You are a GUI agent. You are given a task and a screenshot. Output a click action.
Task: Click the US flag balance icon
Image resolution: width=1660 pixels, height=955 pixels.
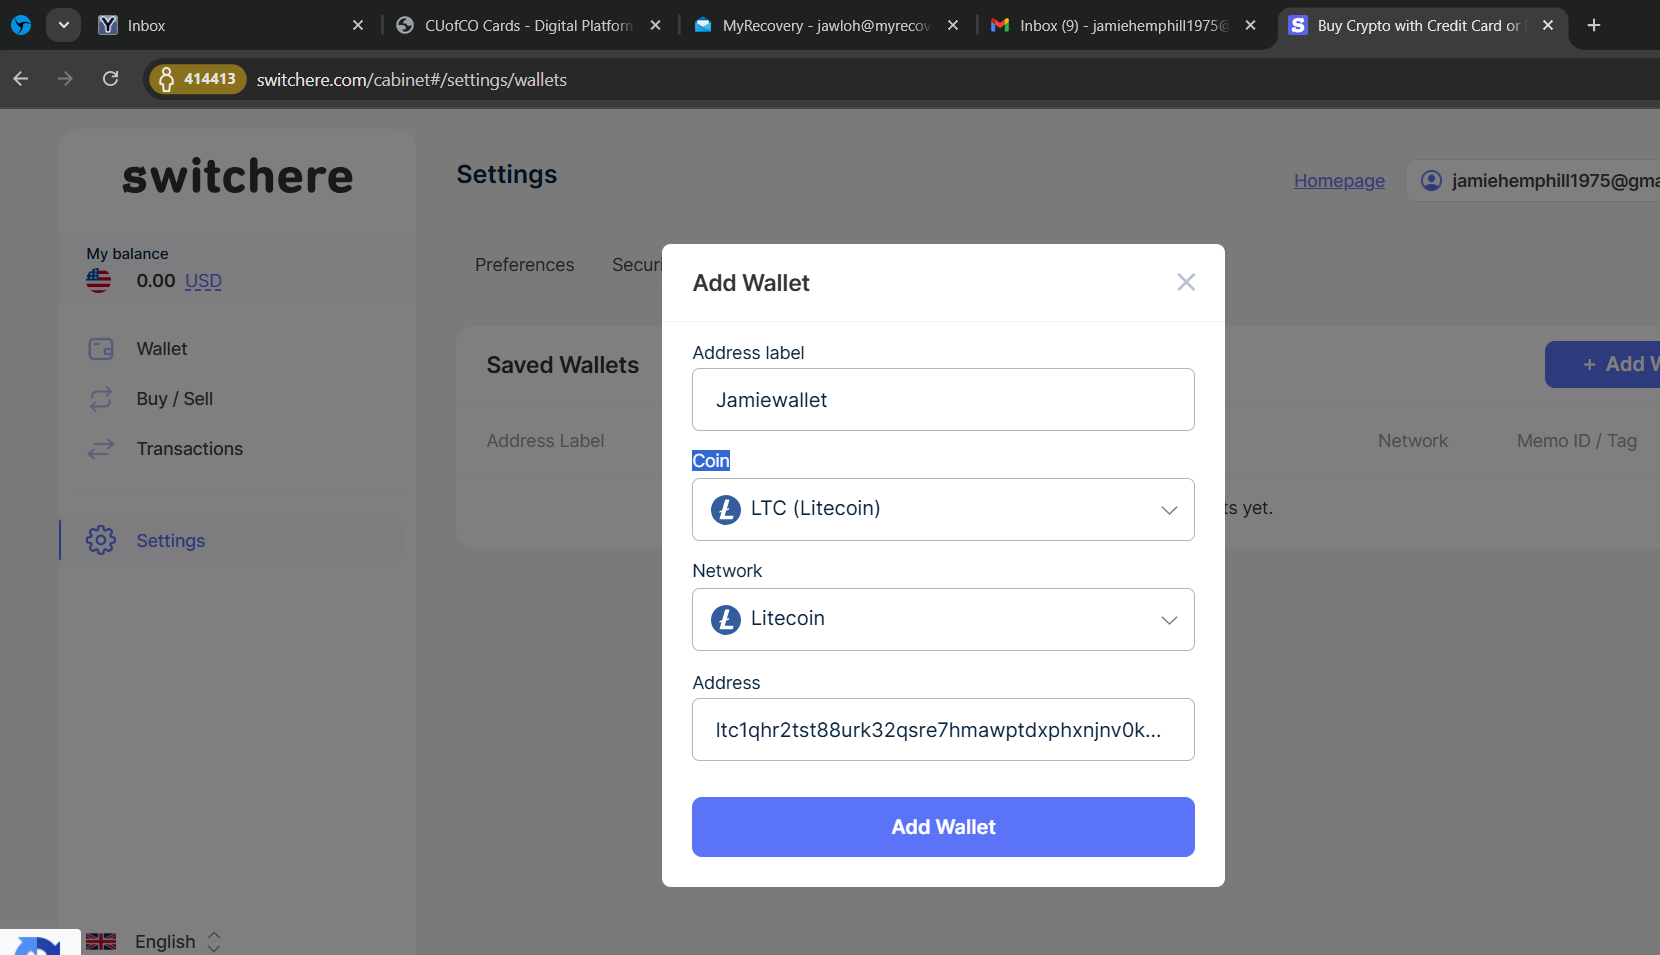(x=99, y=281)
